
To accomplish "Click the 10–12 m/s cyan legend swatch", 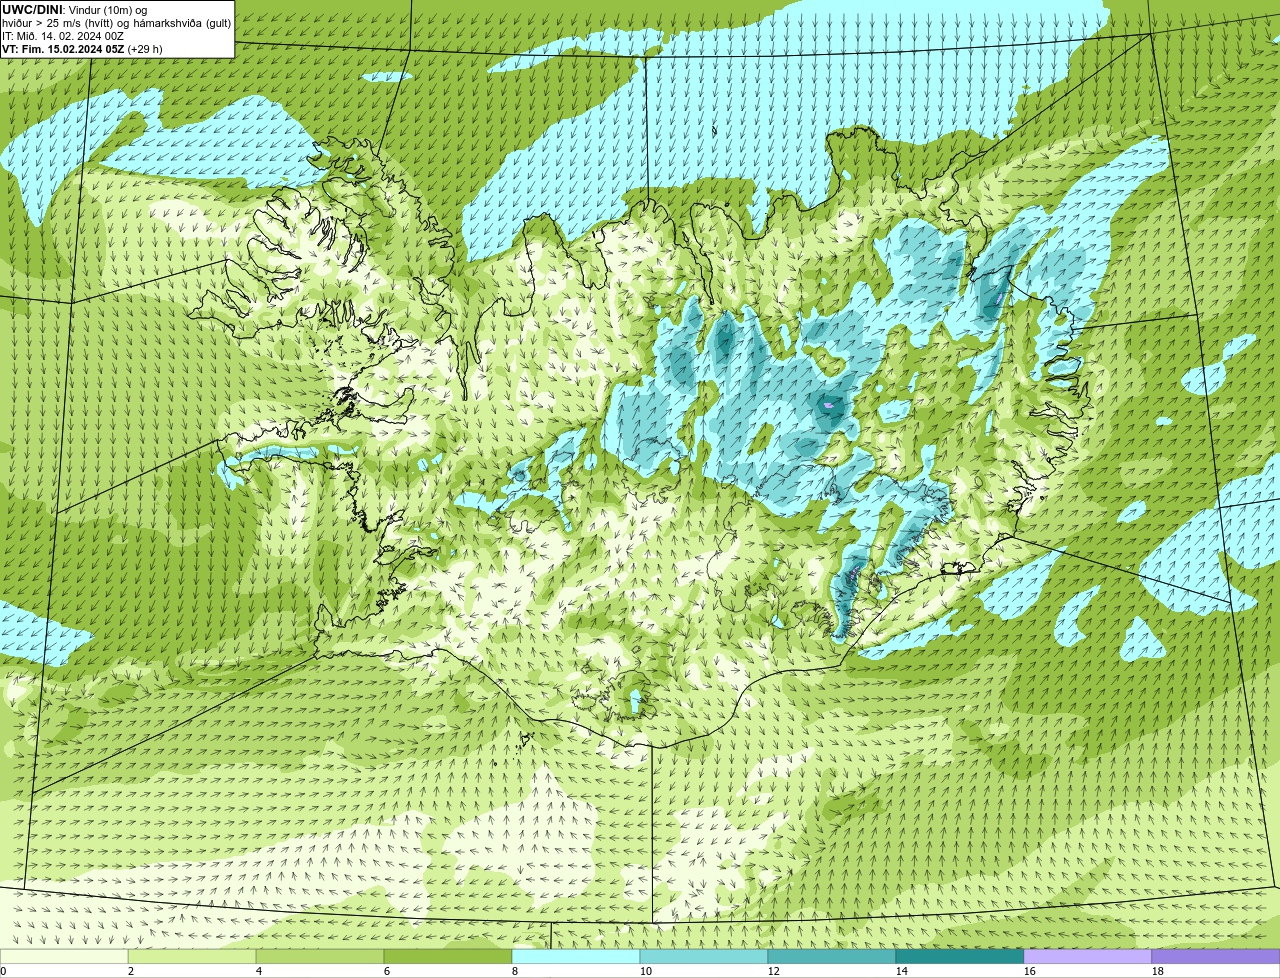I will click(x=704, y=956).
